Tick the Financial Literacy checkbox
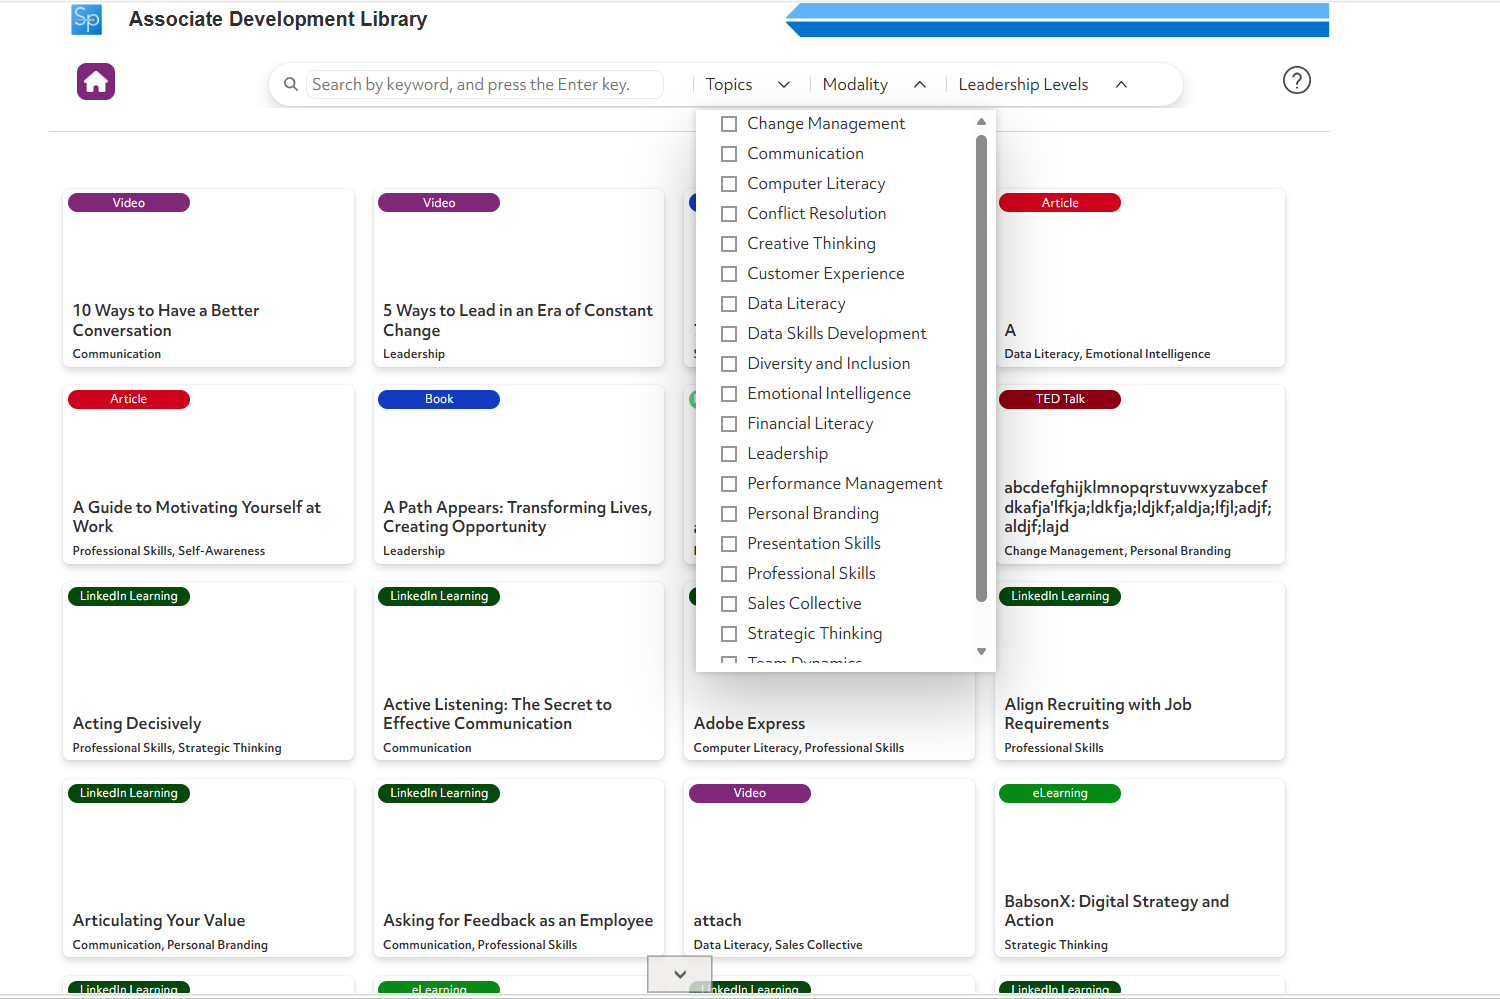Image resolution: width=1500 pixels, height=999 pixels. point(729,424)
